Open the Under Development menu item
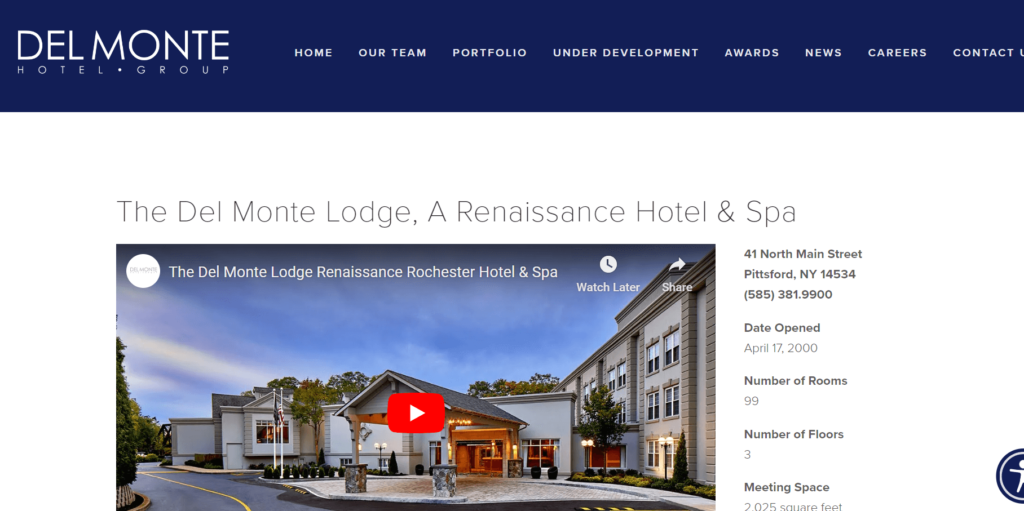 [x=626, y=53]
